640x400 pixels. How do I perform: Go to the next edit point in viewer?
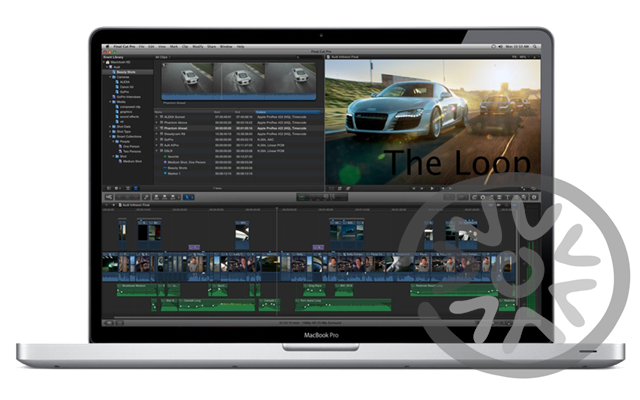[422, 188]
